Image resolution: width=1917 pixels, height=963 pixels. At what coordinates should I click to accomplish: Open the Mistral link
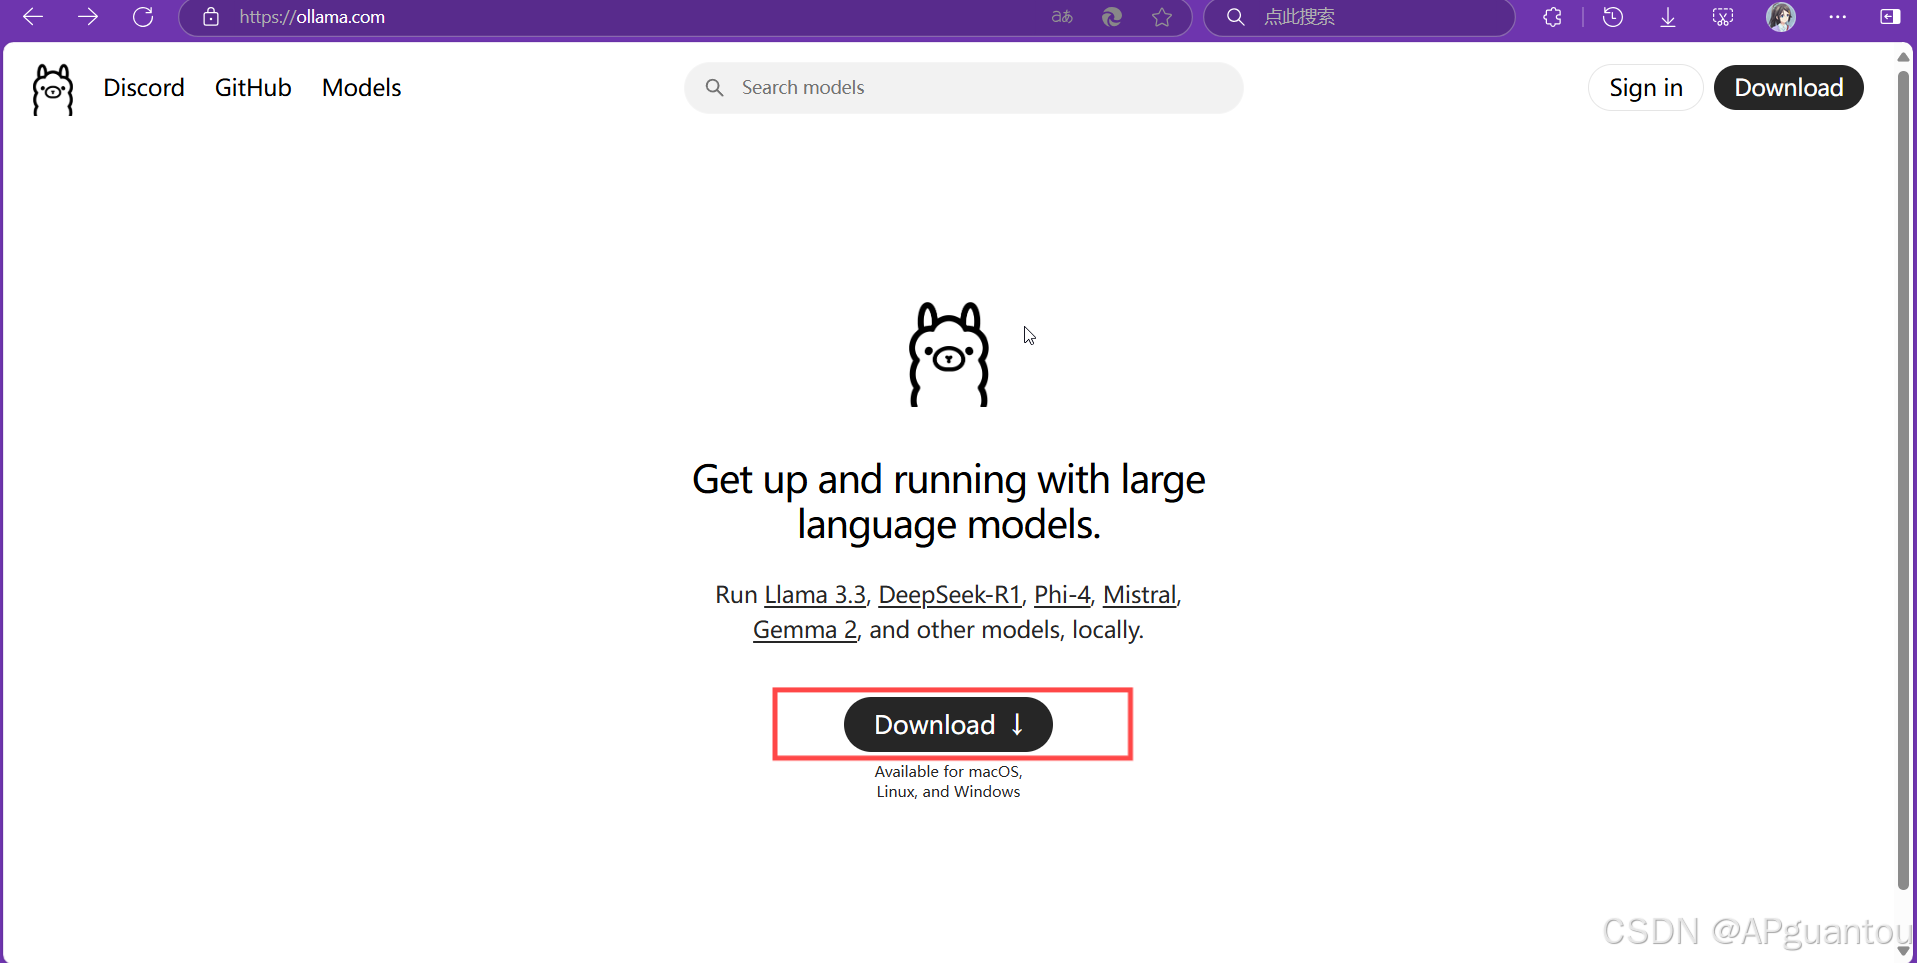1139,595
